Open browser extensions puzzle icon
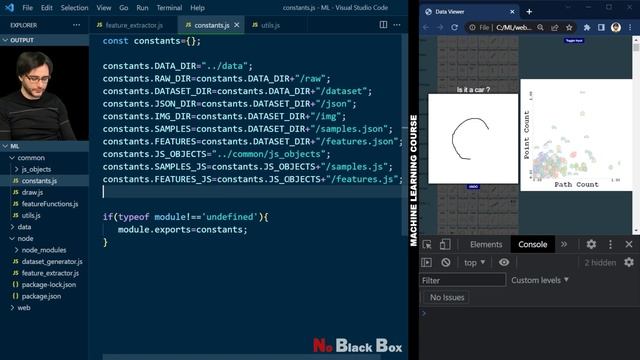The height and width of the screenshot is (360, 640). (x=587, y=27)
